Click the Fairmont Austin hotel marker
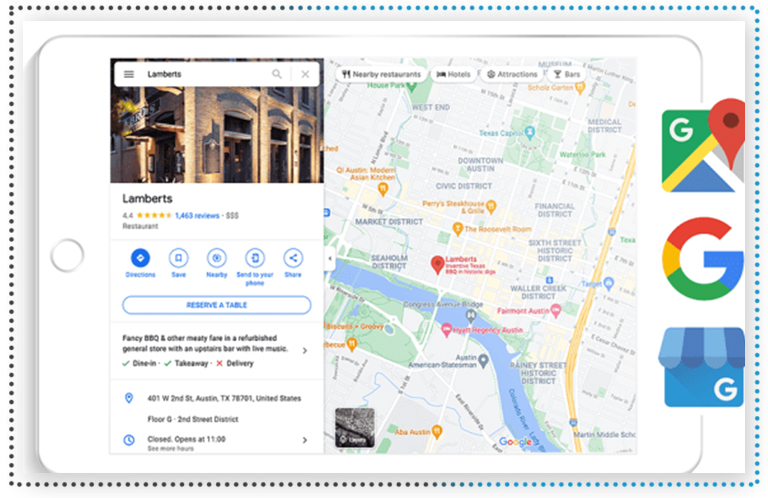 tap(555, 310)
